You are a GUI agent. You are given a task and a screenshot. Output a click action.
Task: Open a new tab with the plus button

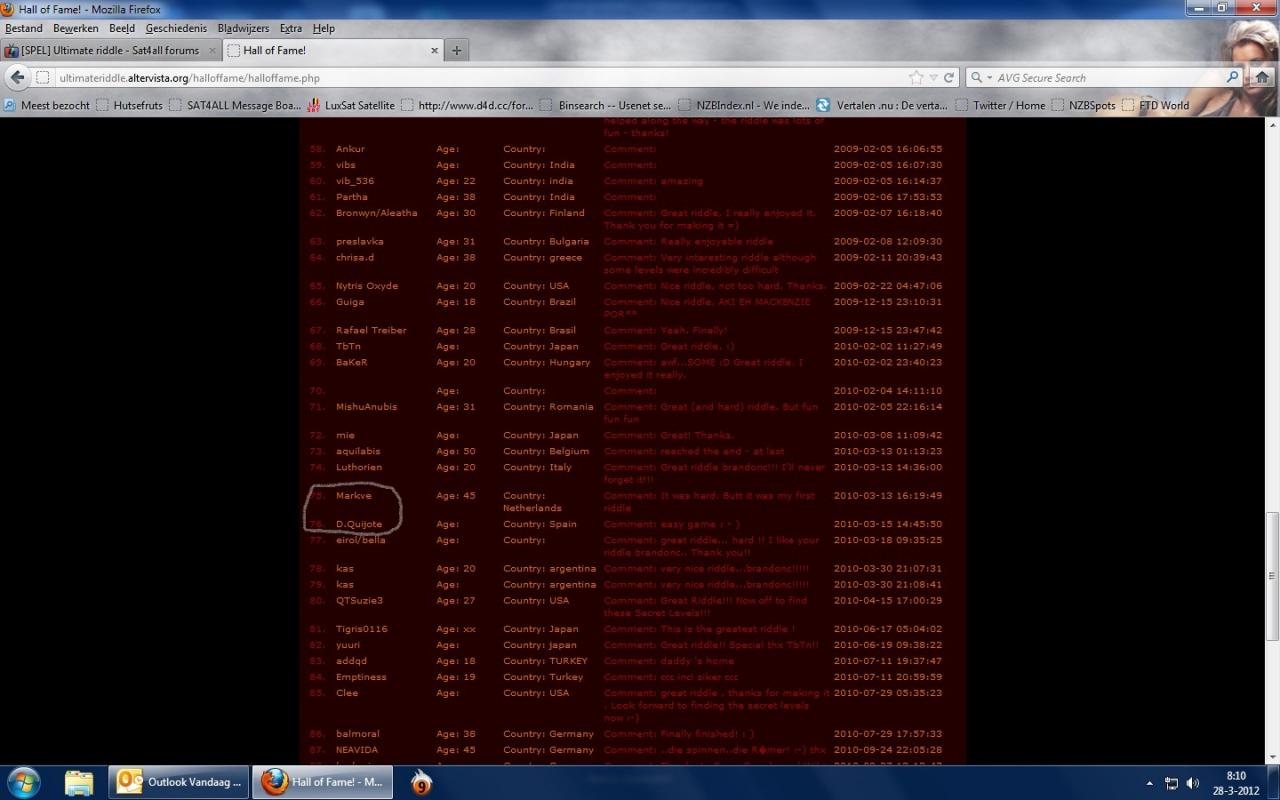point(456,50)
